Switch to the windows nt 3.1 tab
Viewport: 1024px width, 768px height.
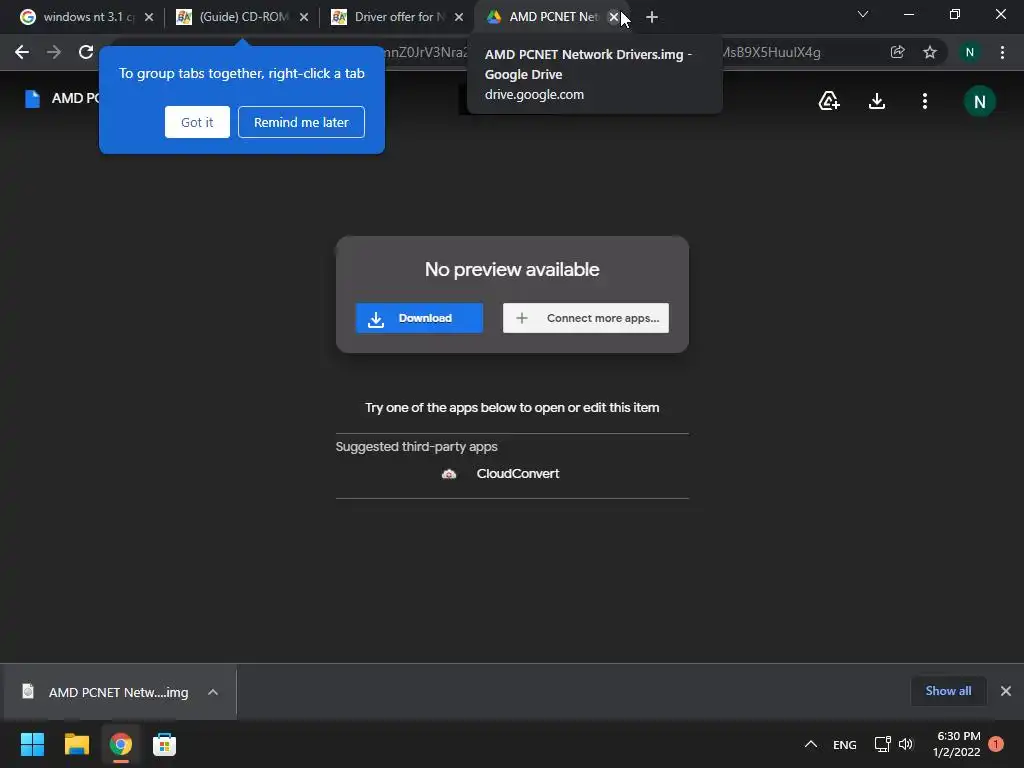click(x=82, y=17)
